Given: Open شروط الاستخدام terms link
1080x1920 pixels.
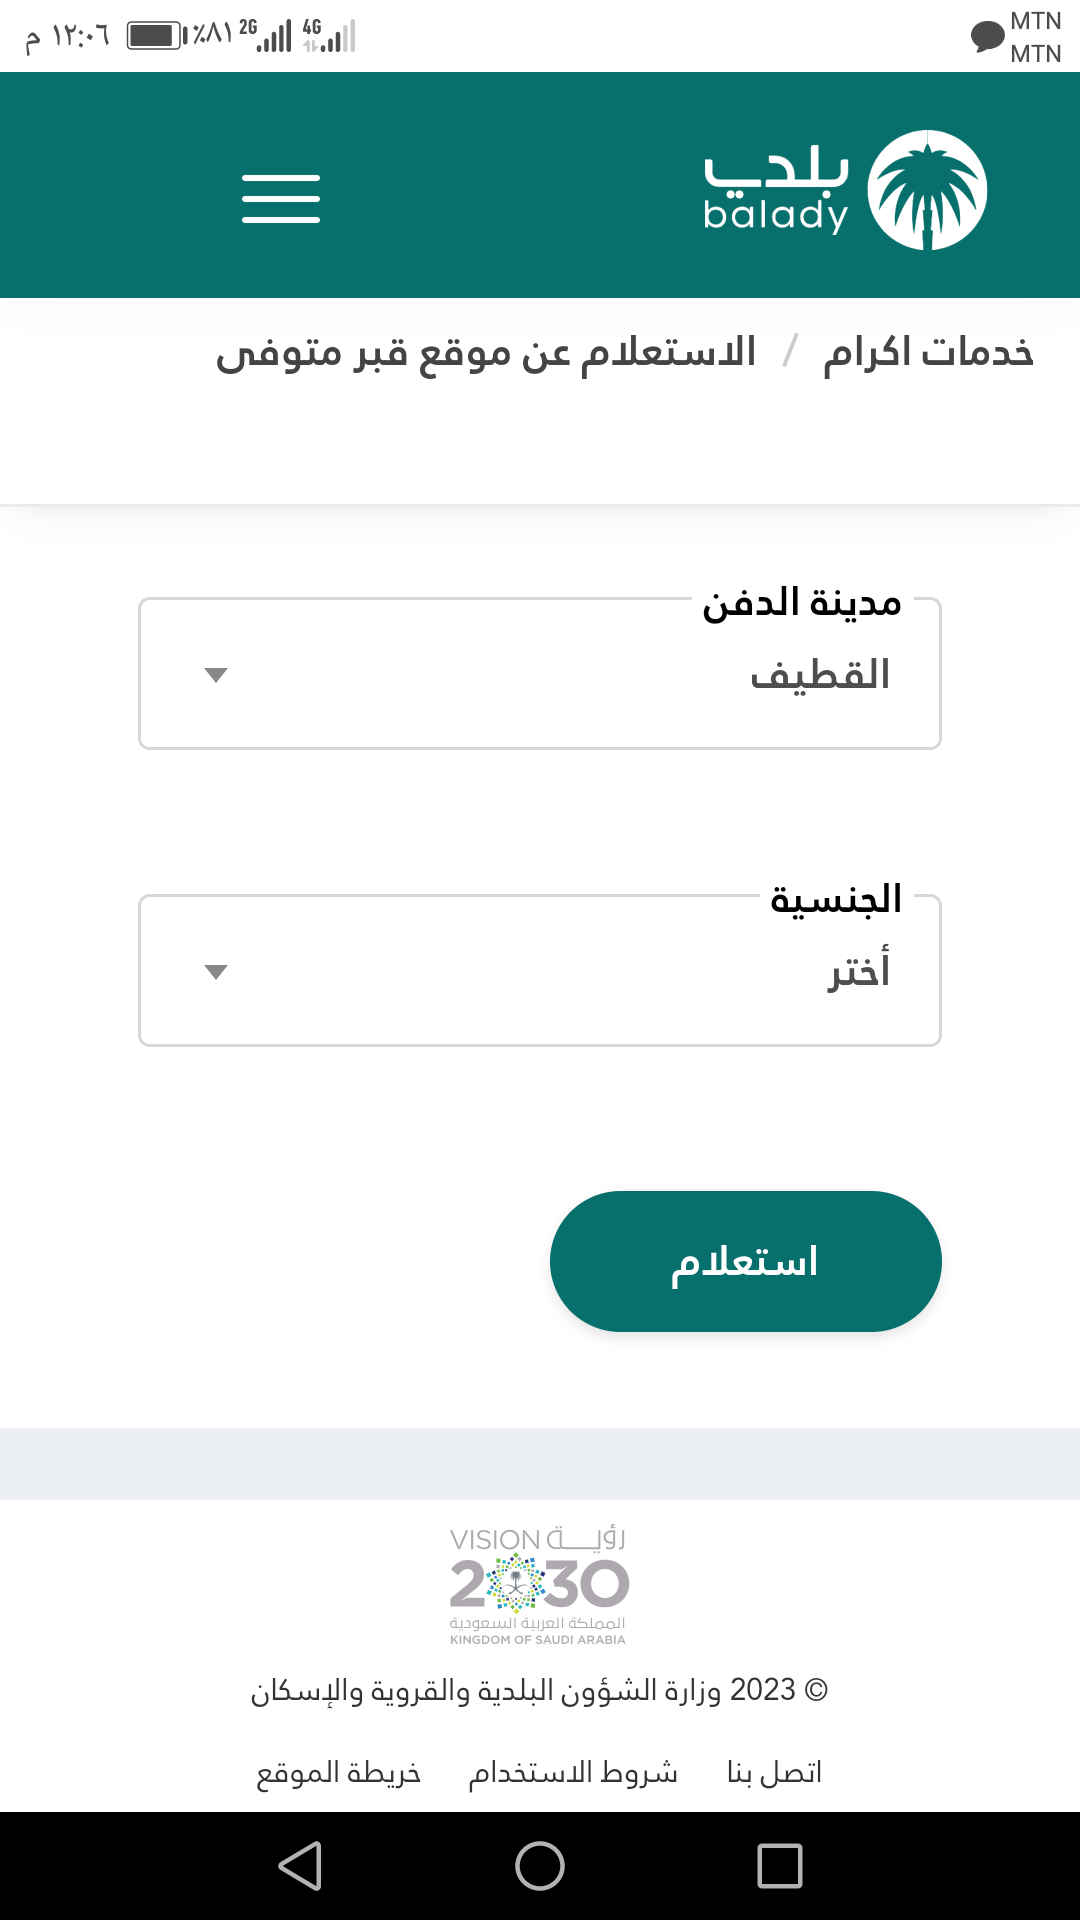Looking at the screenshot, I should pos(573,1773).
